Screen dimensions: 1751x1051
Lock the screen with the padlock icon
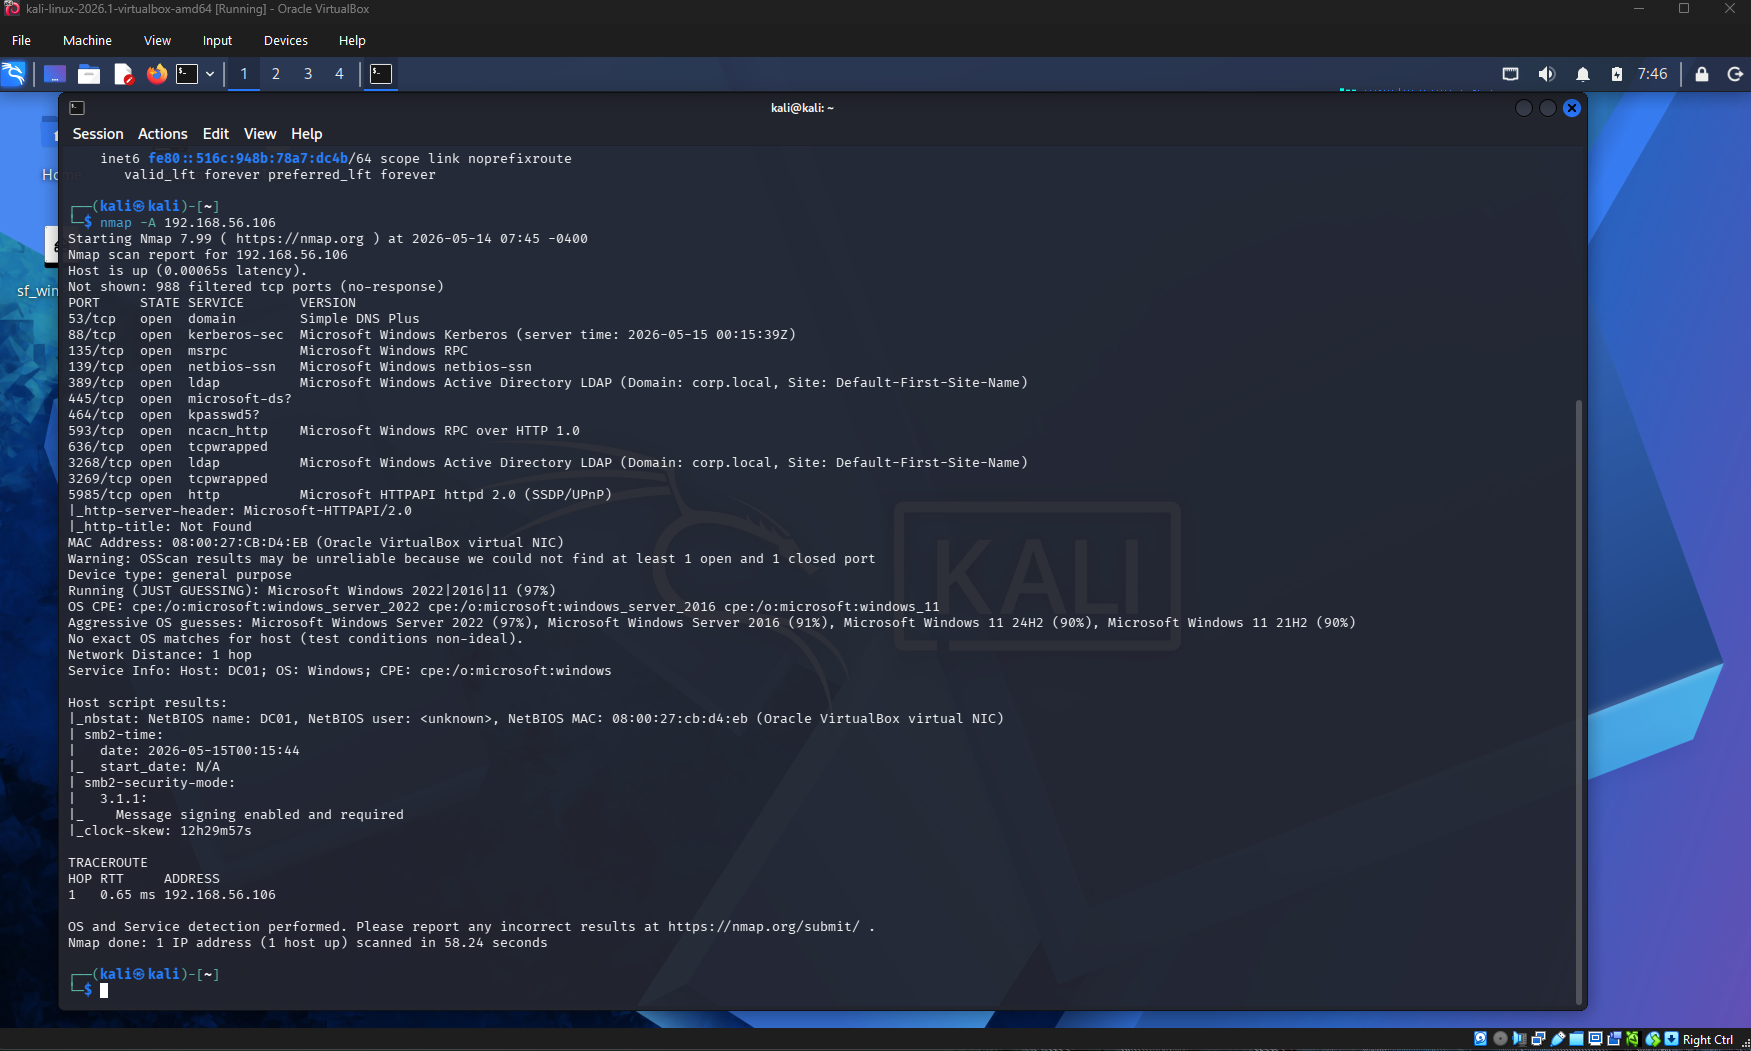pyautogui.click(x=1701, y=74)
